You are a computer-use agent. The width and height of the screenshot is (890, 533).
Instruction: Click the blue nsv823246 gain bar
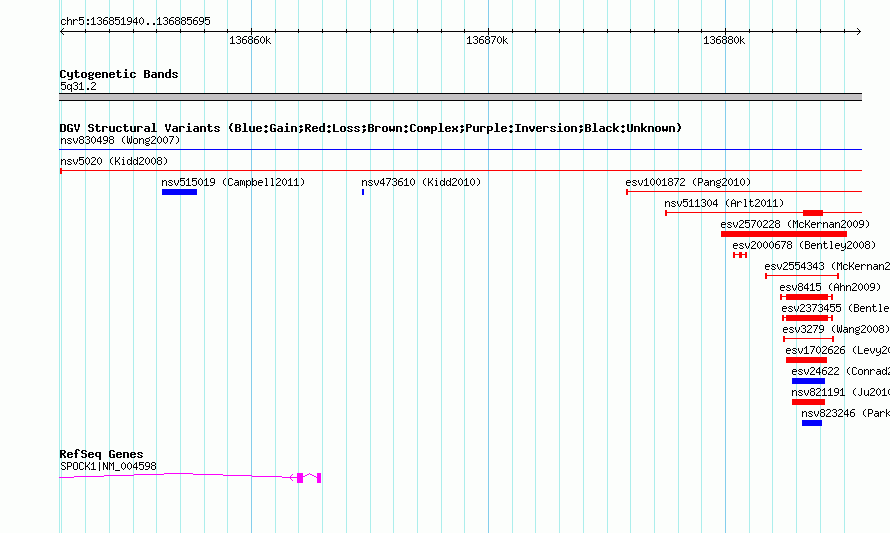(812, 423)
